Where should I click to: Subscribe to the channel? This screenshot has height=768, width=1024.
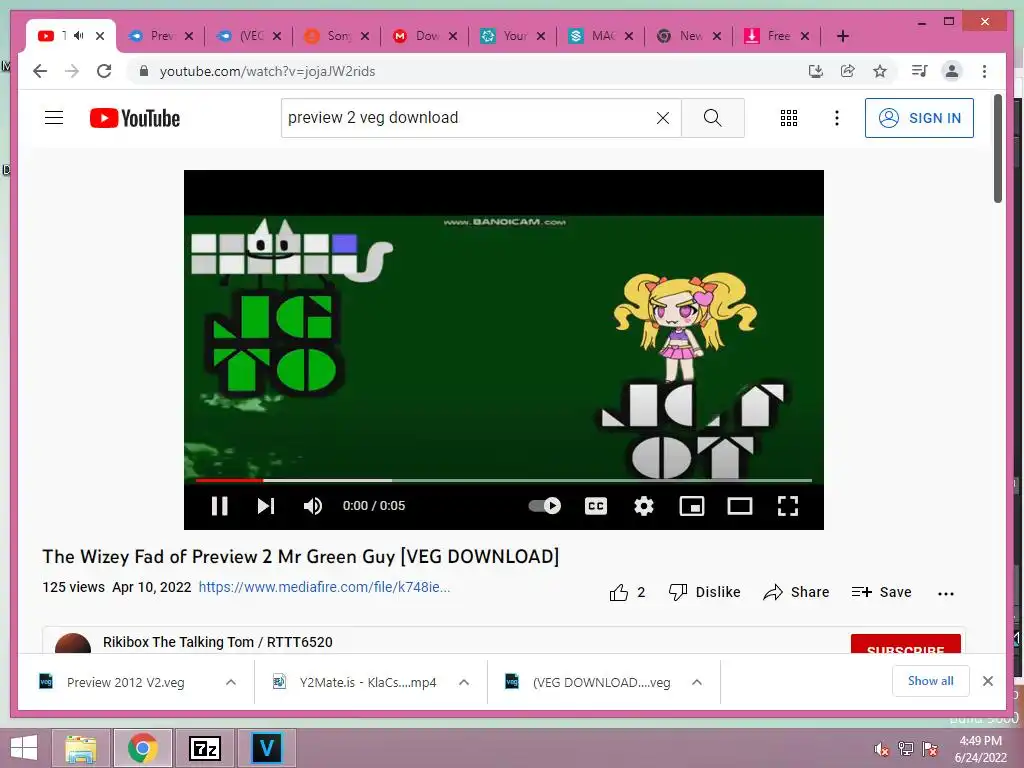click(x=905, y=645)
